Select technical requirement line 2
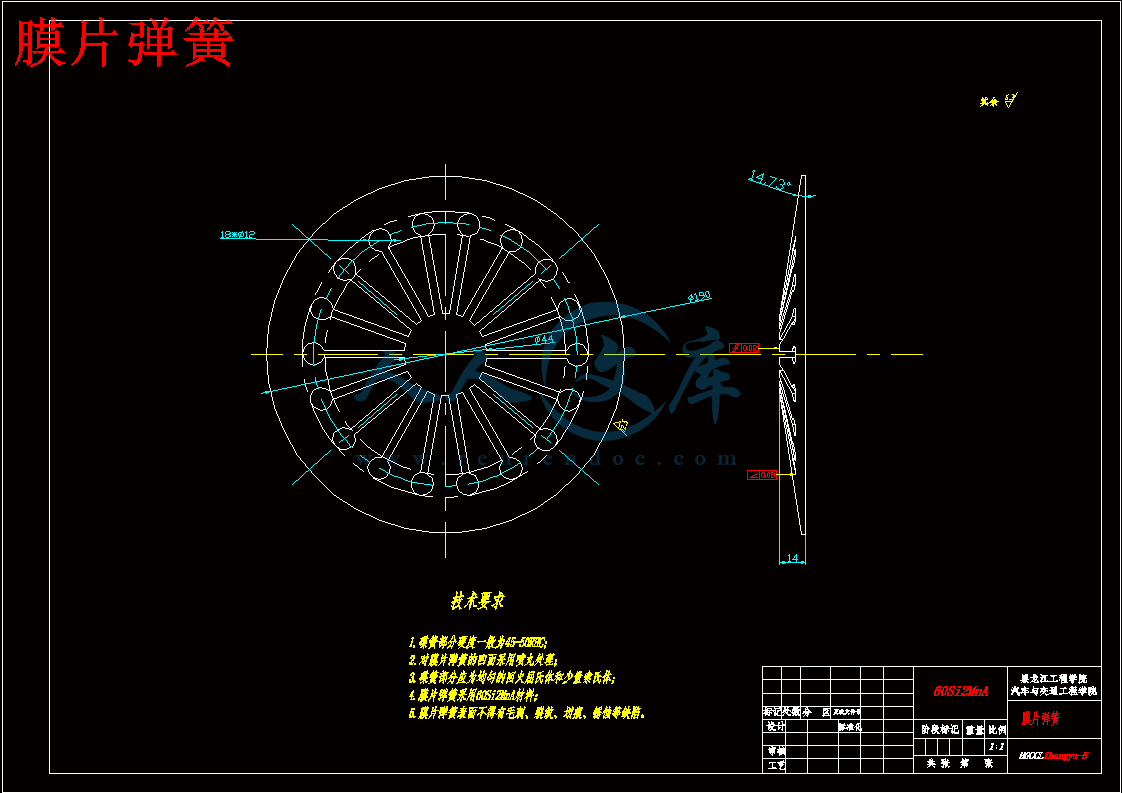Screen dimensions: 1122x793 point(483,660)
